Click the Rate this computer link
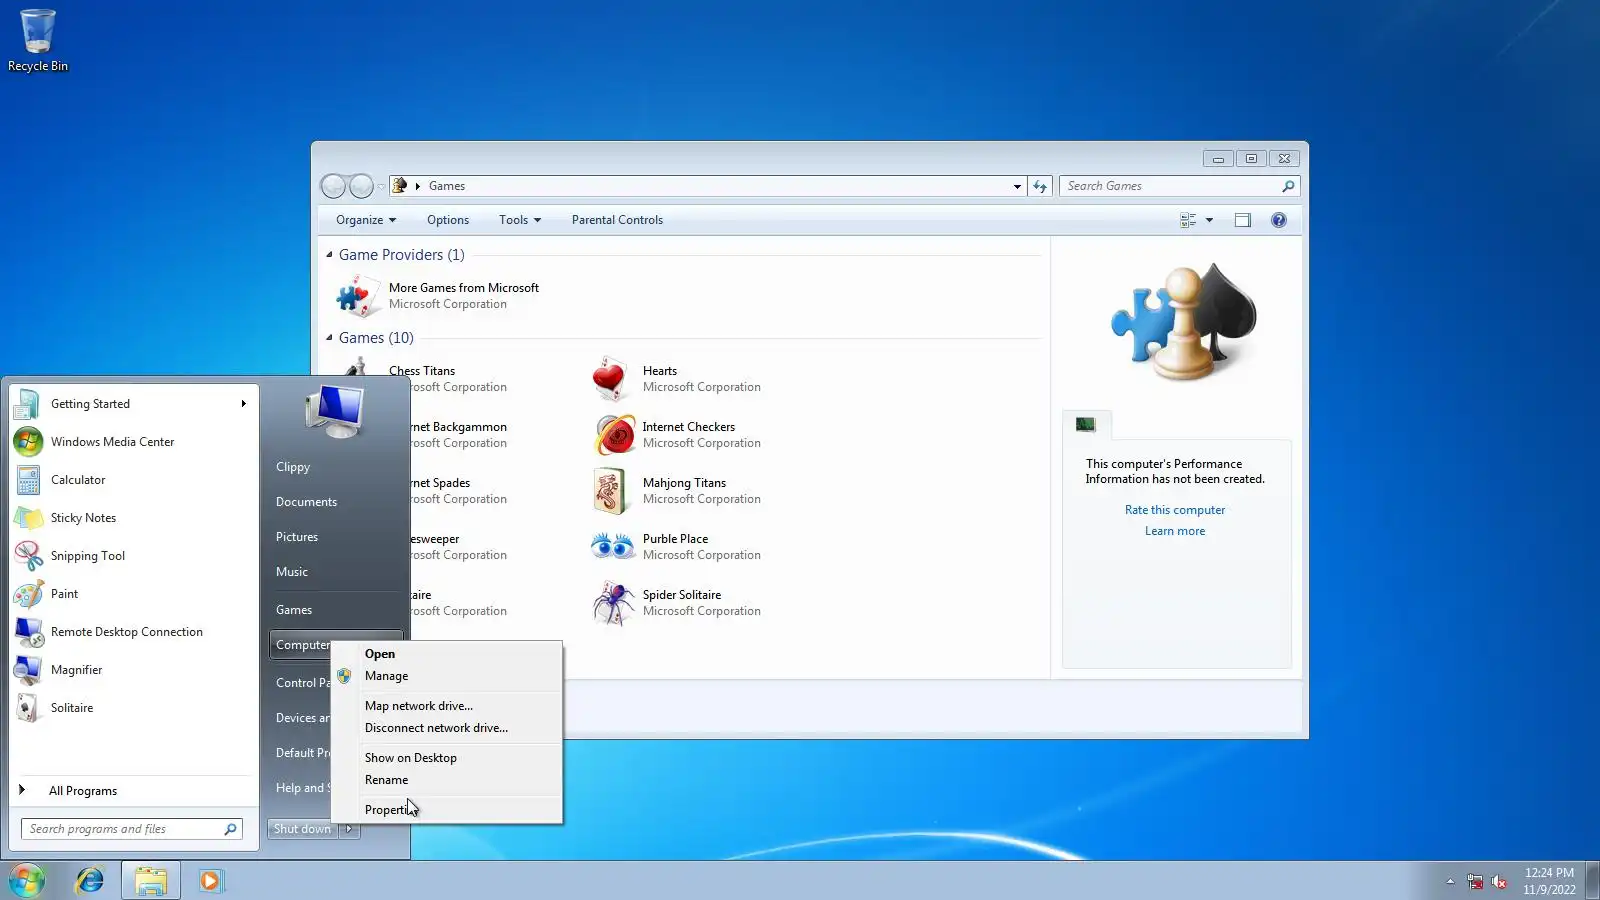 (1175, 510)
